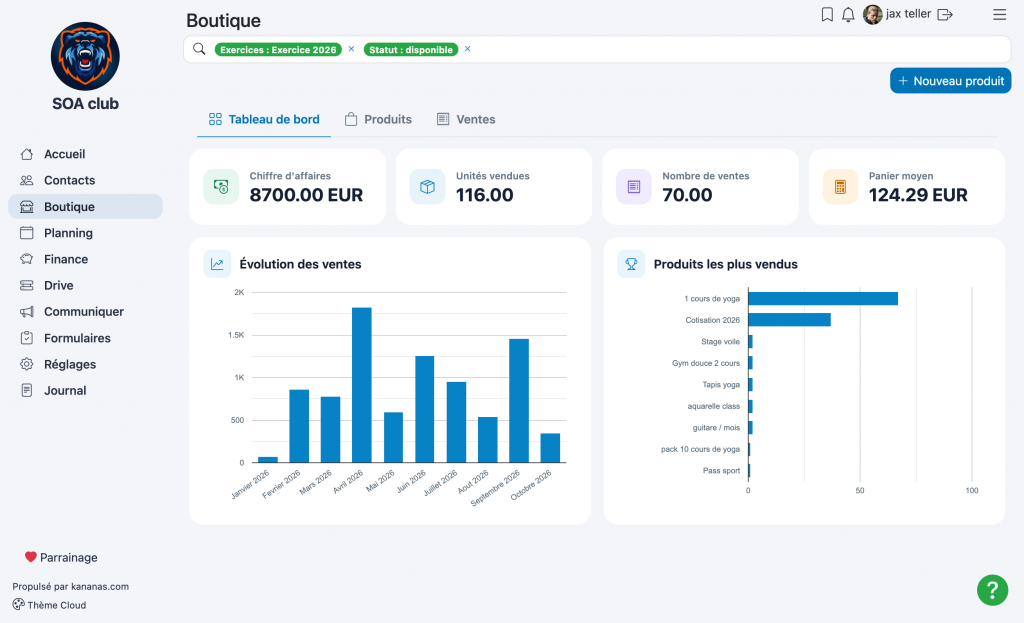Screen dimensions: 1024x623
Task: Click the Pass sport label
Action: (x=722, y=471)
